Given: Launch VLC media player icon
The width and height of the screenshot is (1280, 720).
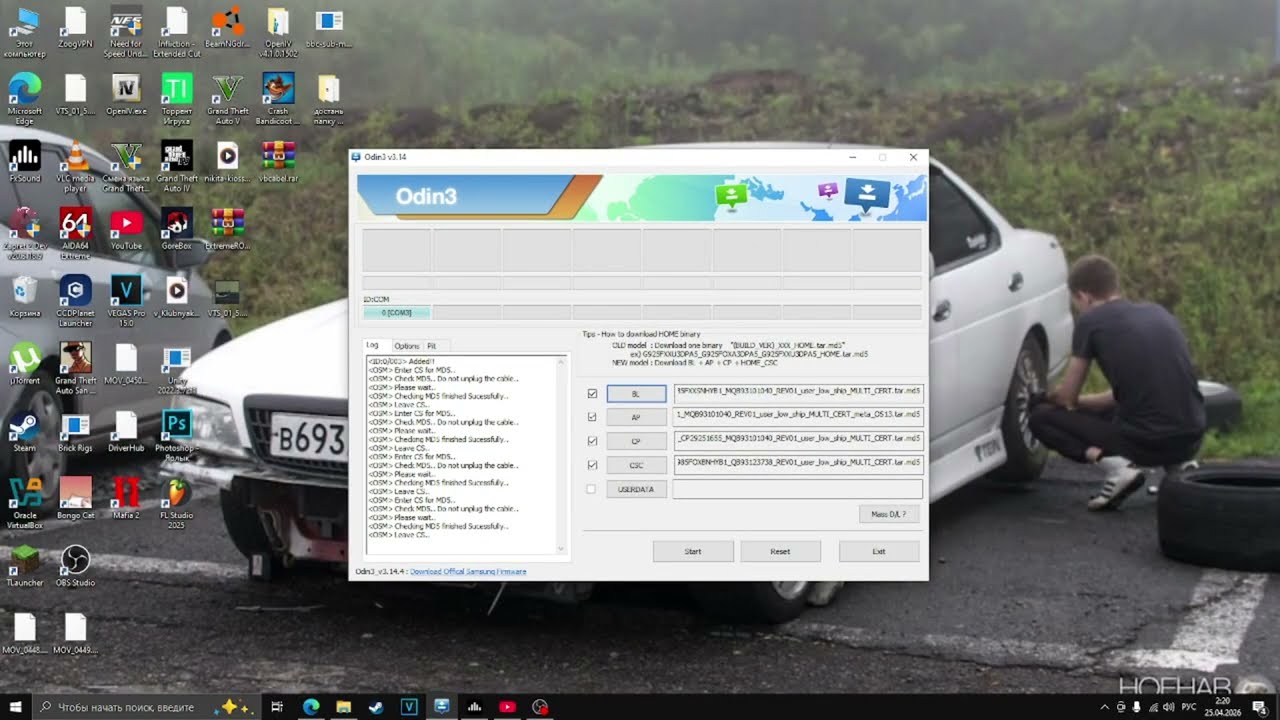Looking at the screenshot, I should tap(75, 165).
